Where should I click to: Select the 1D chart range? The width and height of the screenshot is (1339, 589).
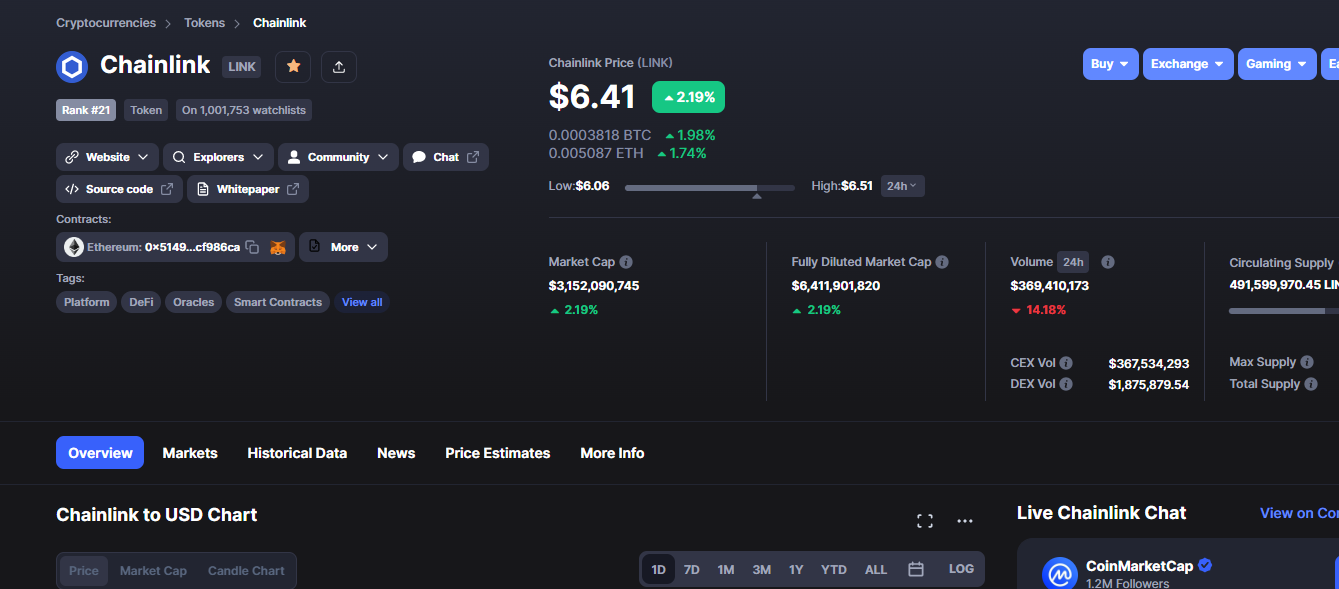[x=659, y=570]
